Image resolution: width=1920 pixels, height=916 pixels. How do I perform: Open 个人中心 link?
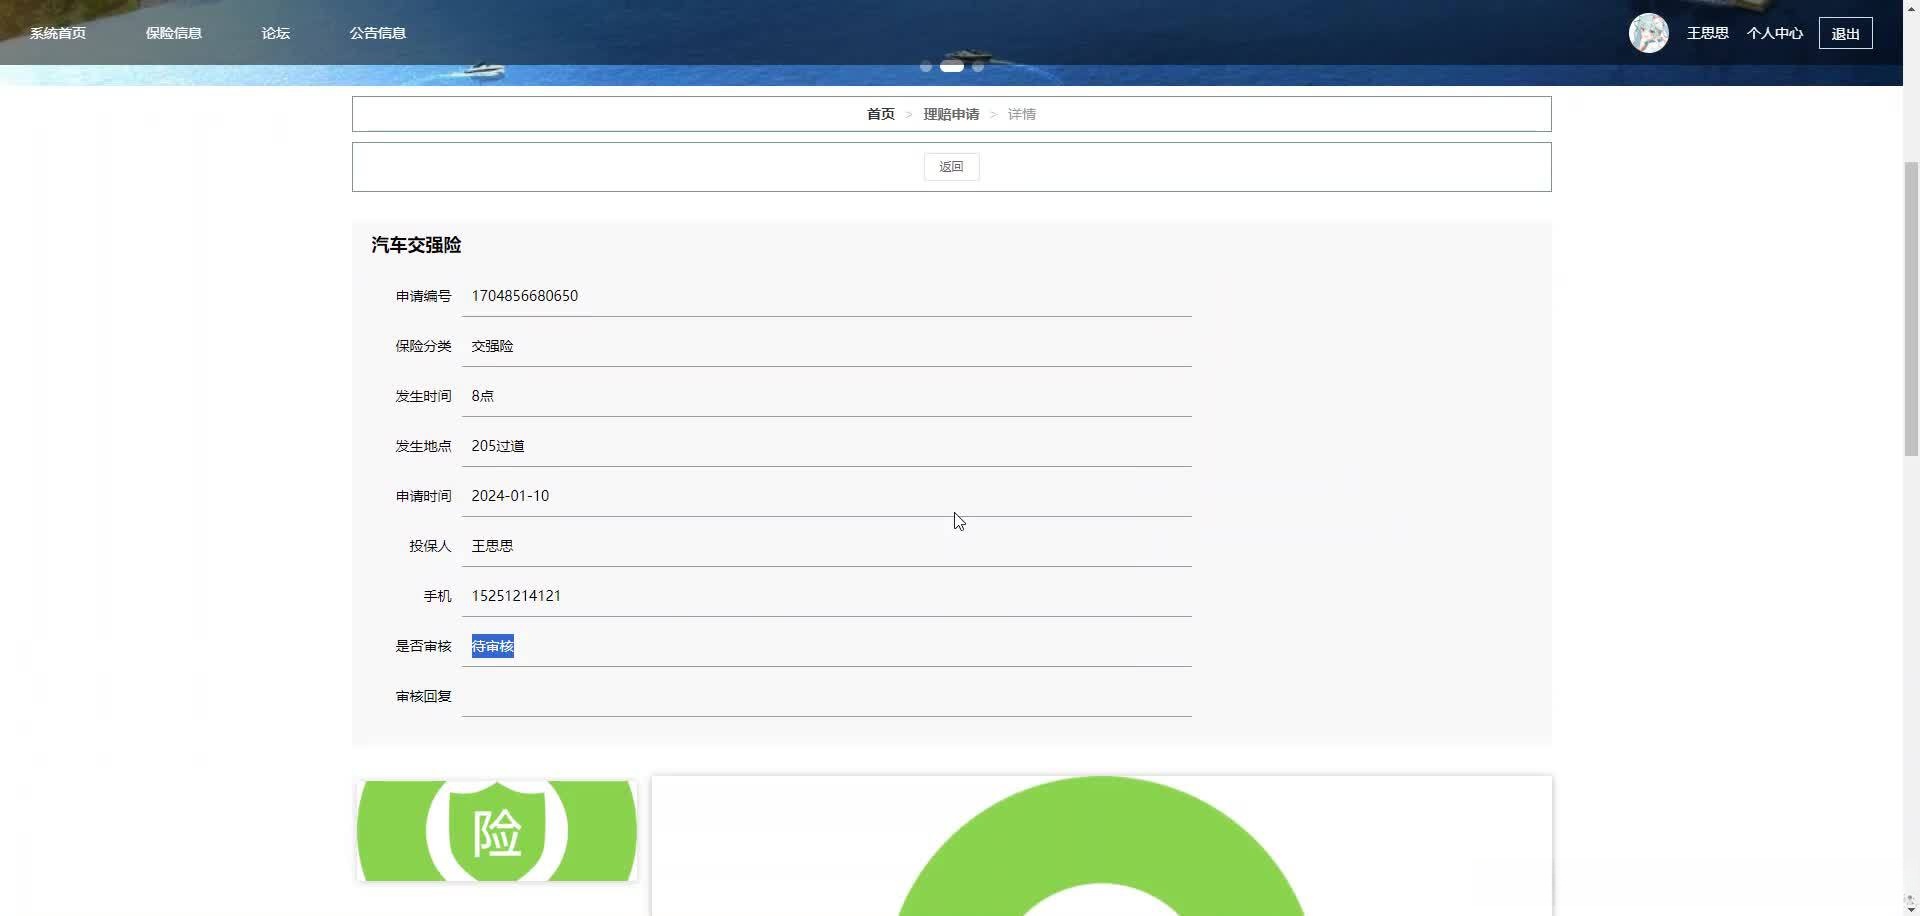pyautogui.click(x=1775, y=33)
